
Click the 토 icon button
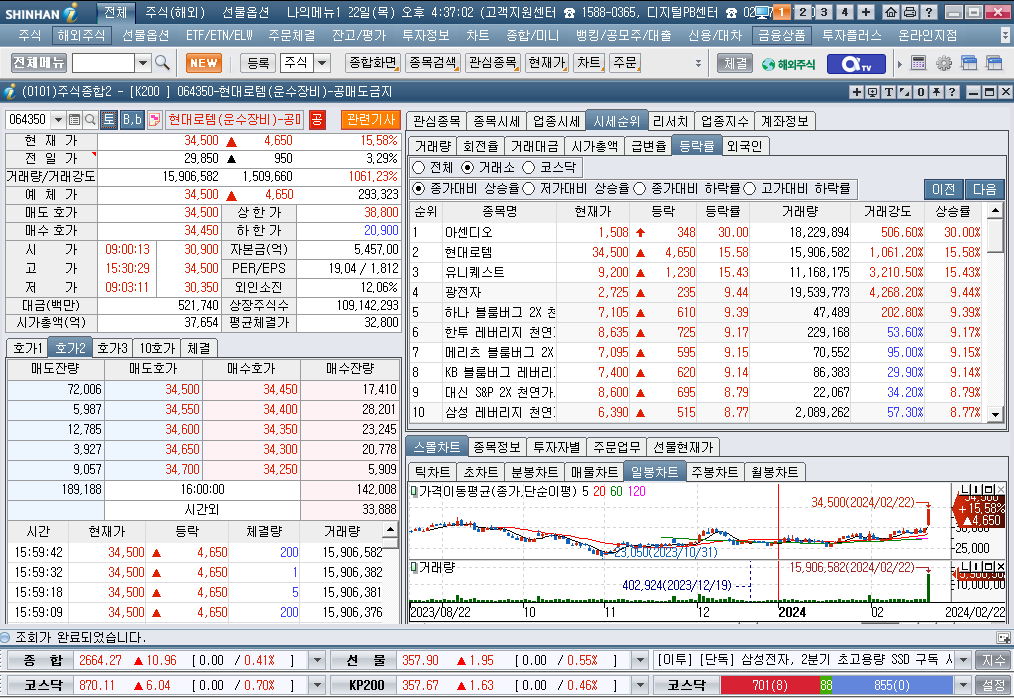(109, 120)
